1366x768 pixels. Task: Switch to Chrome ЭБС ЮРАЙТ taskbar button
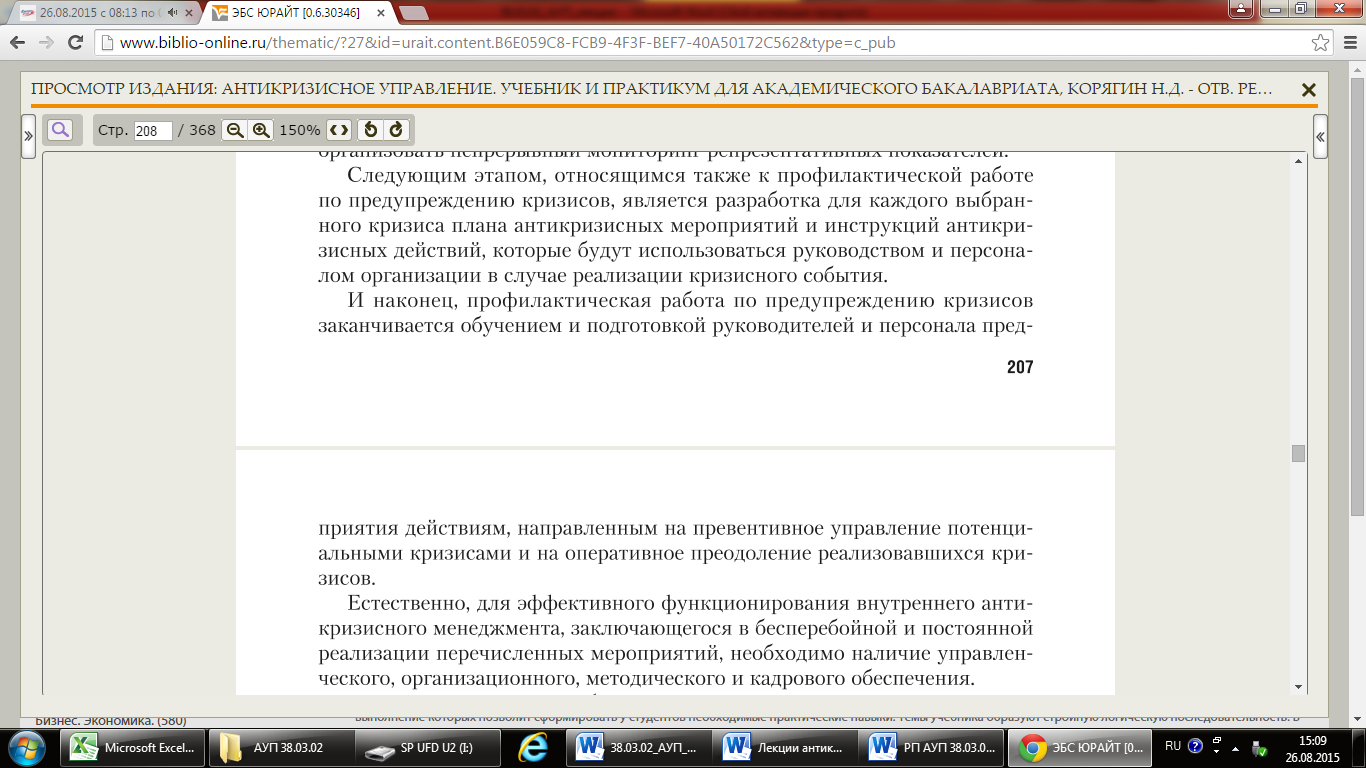coord(1079,747)
